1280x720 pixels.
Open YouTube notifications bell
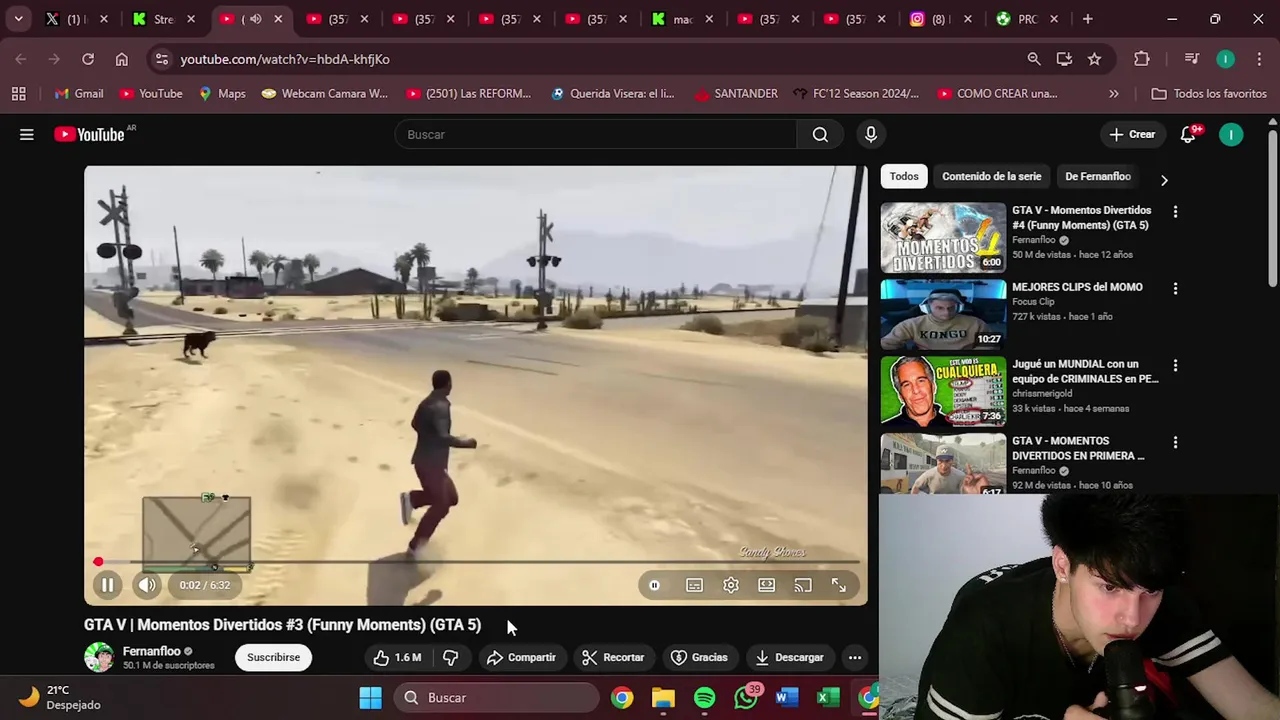pos(1188,134)
